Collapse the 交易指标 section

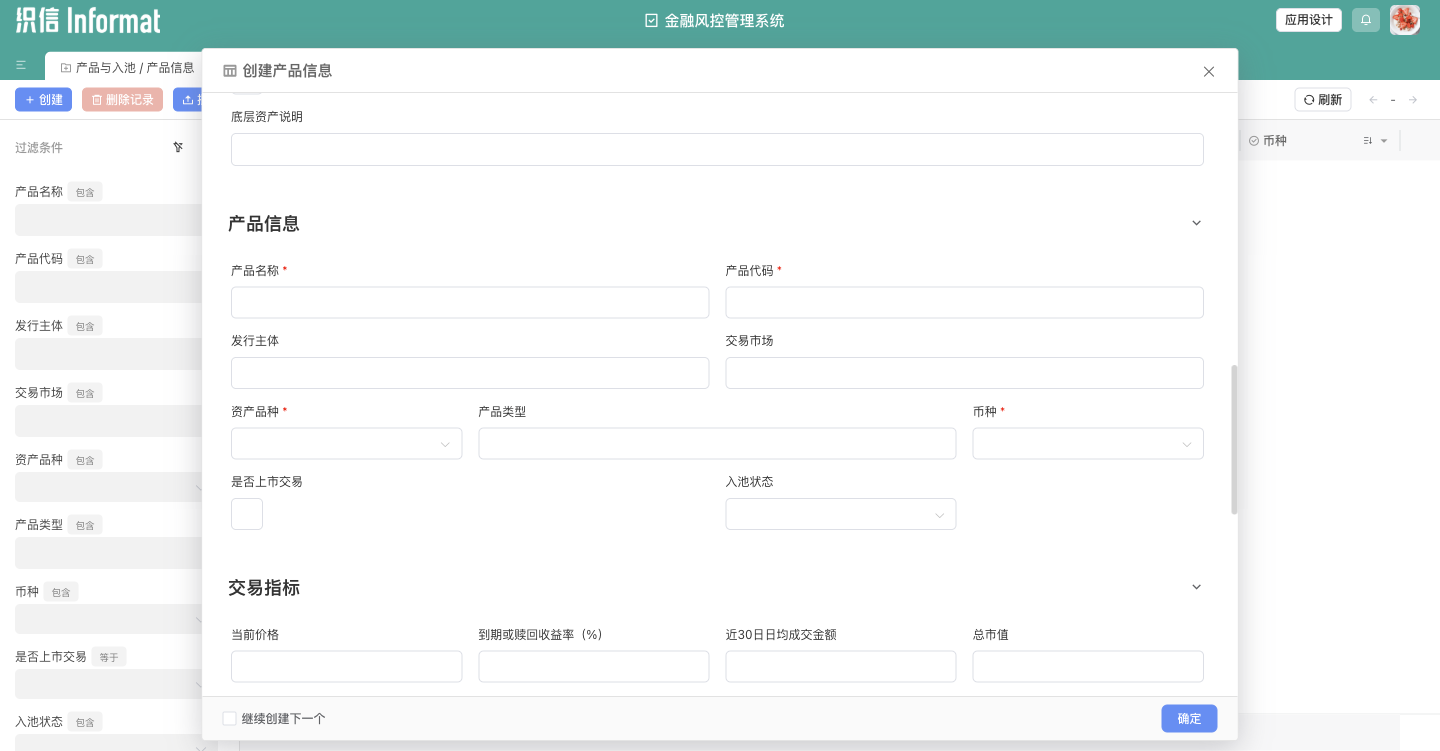point(1196,587)
